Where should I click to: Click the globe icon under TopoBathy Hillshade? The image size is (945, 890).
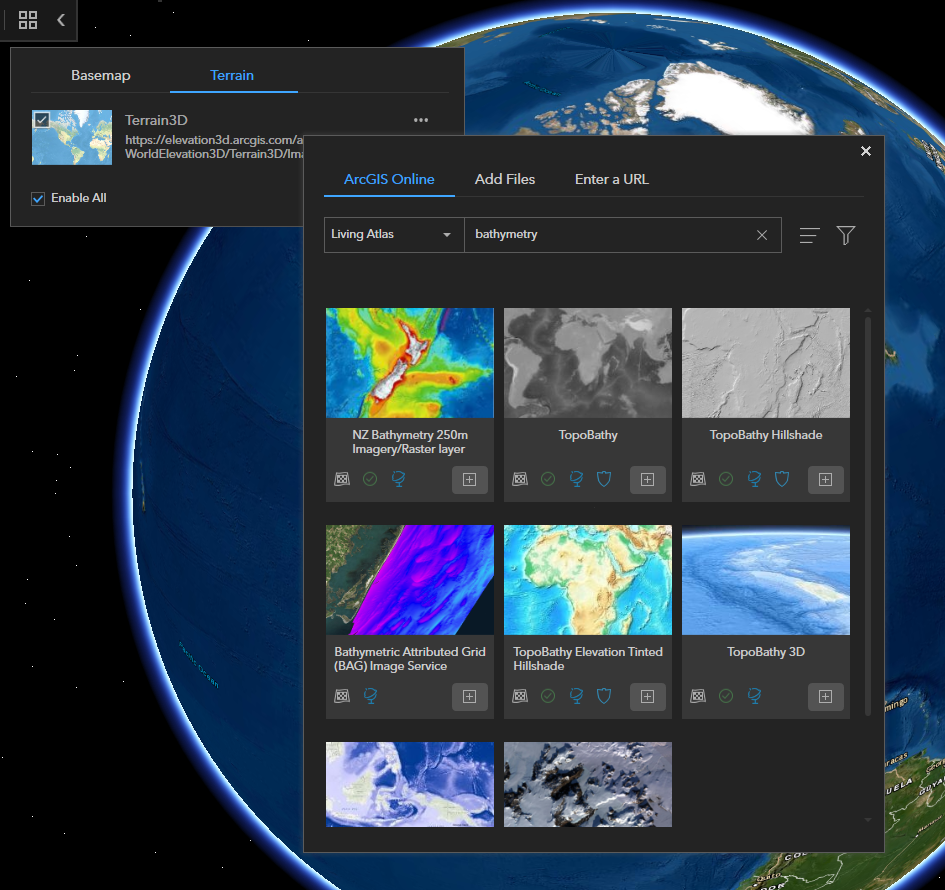coord(753,479)
